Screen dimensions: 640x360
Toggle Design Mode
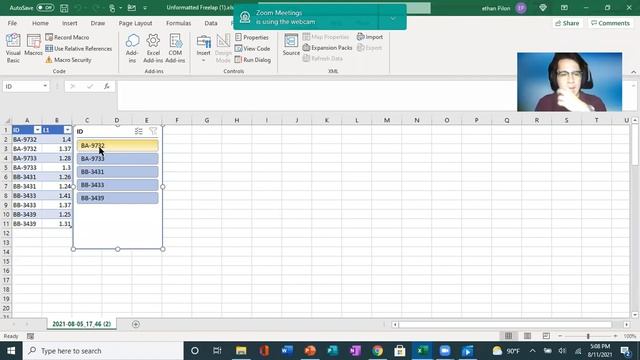click(x=223, y=48)
